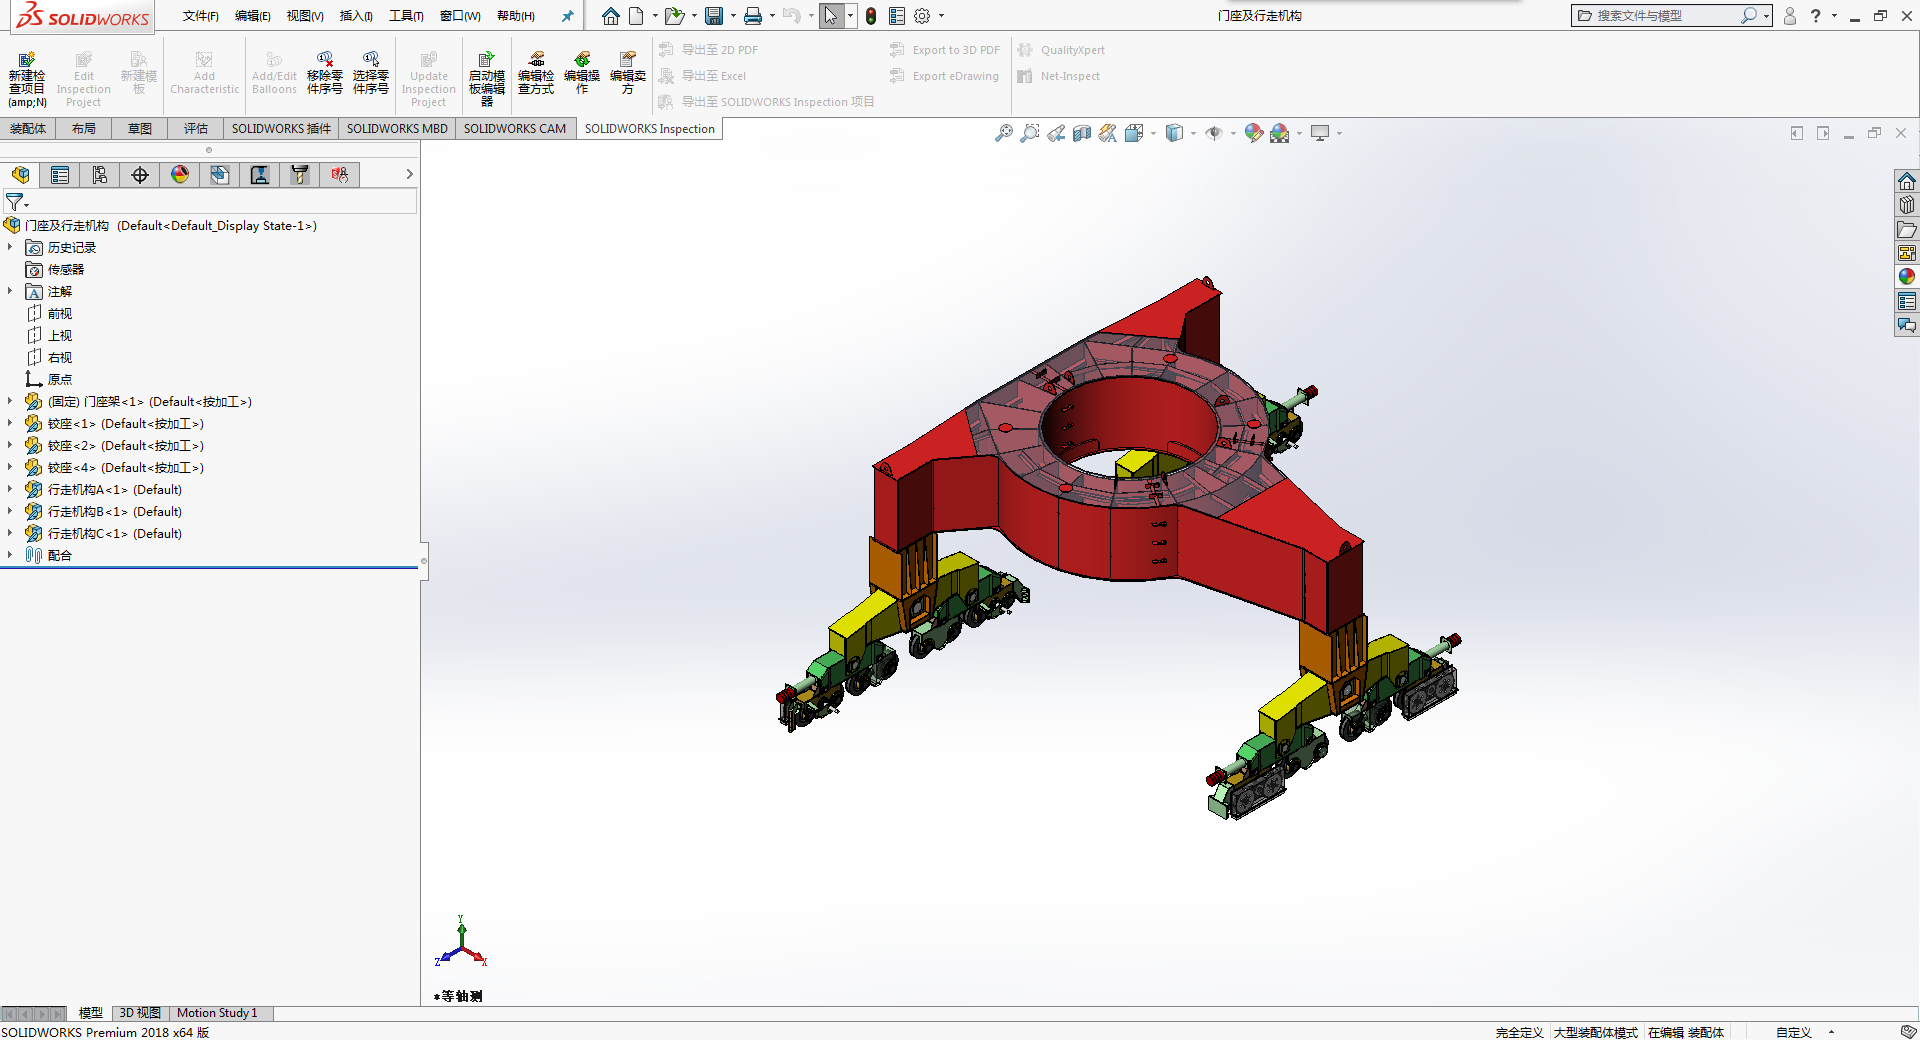Click Remove Balloons (移除零件序号) tool
1920x1040 pixels.
pyautogui.click(x=324, y=73)
